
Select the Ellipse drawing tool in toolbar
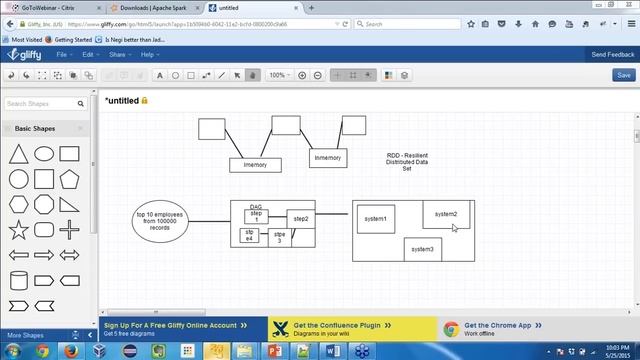[176, 76]
